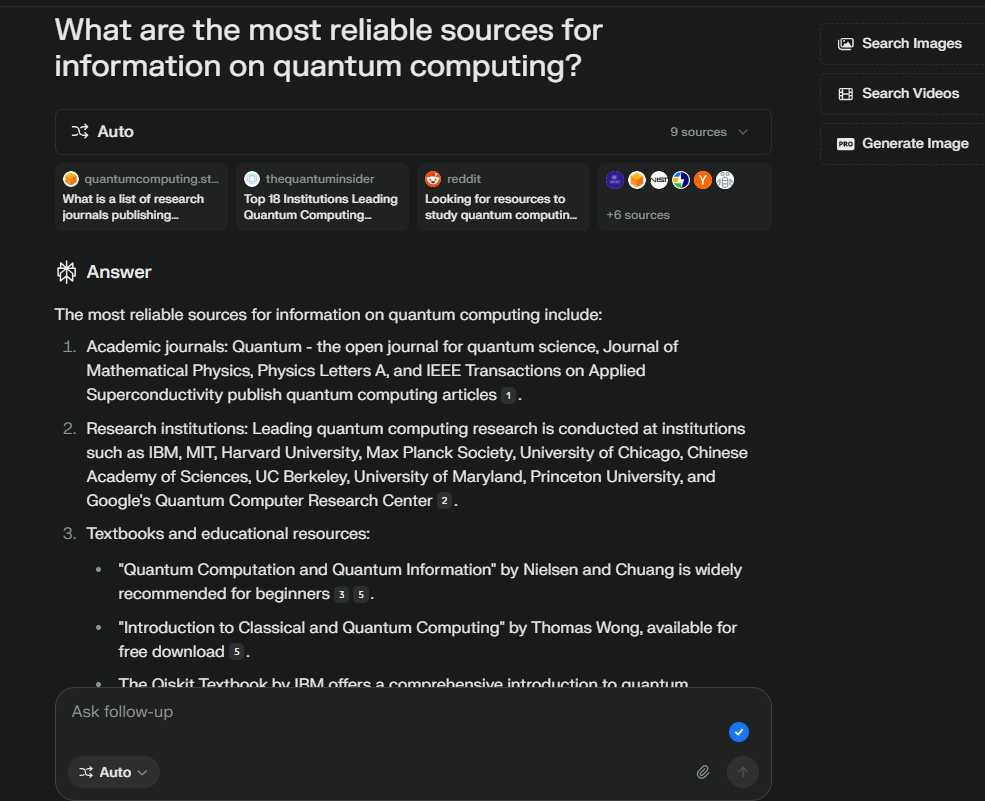Click the reddit favicon icon
This screenshot has height=801, width=985.
[433, 179]
